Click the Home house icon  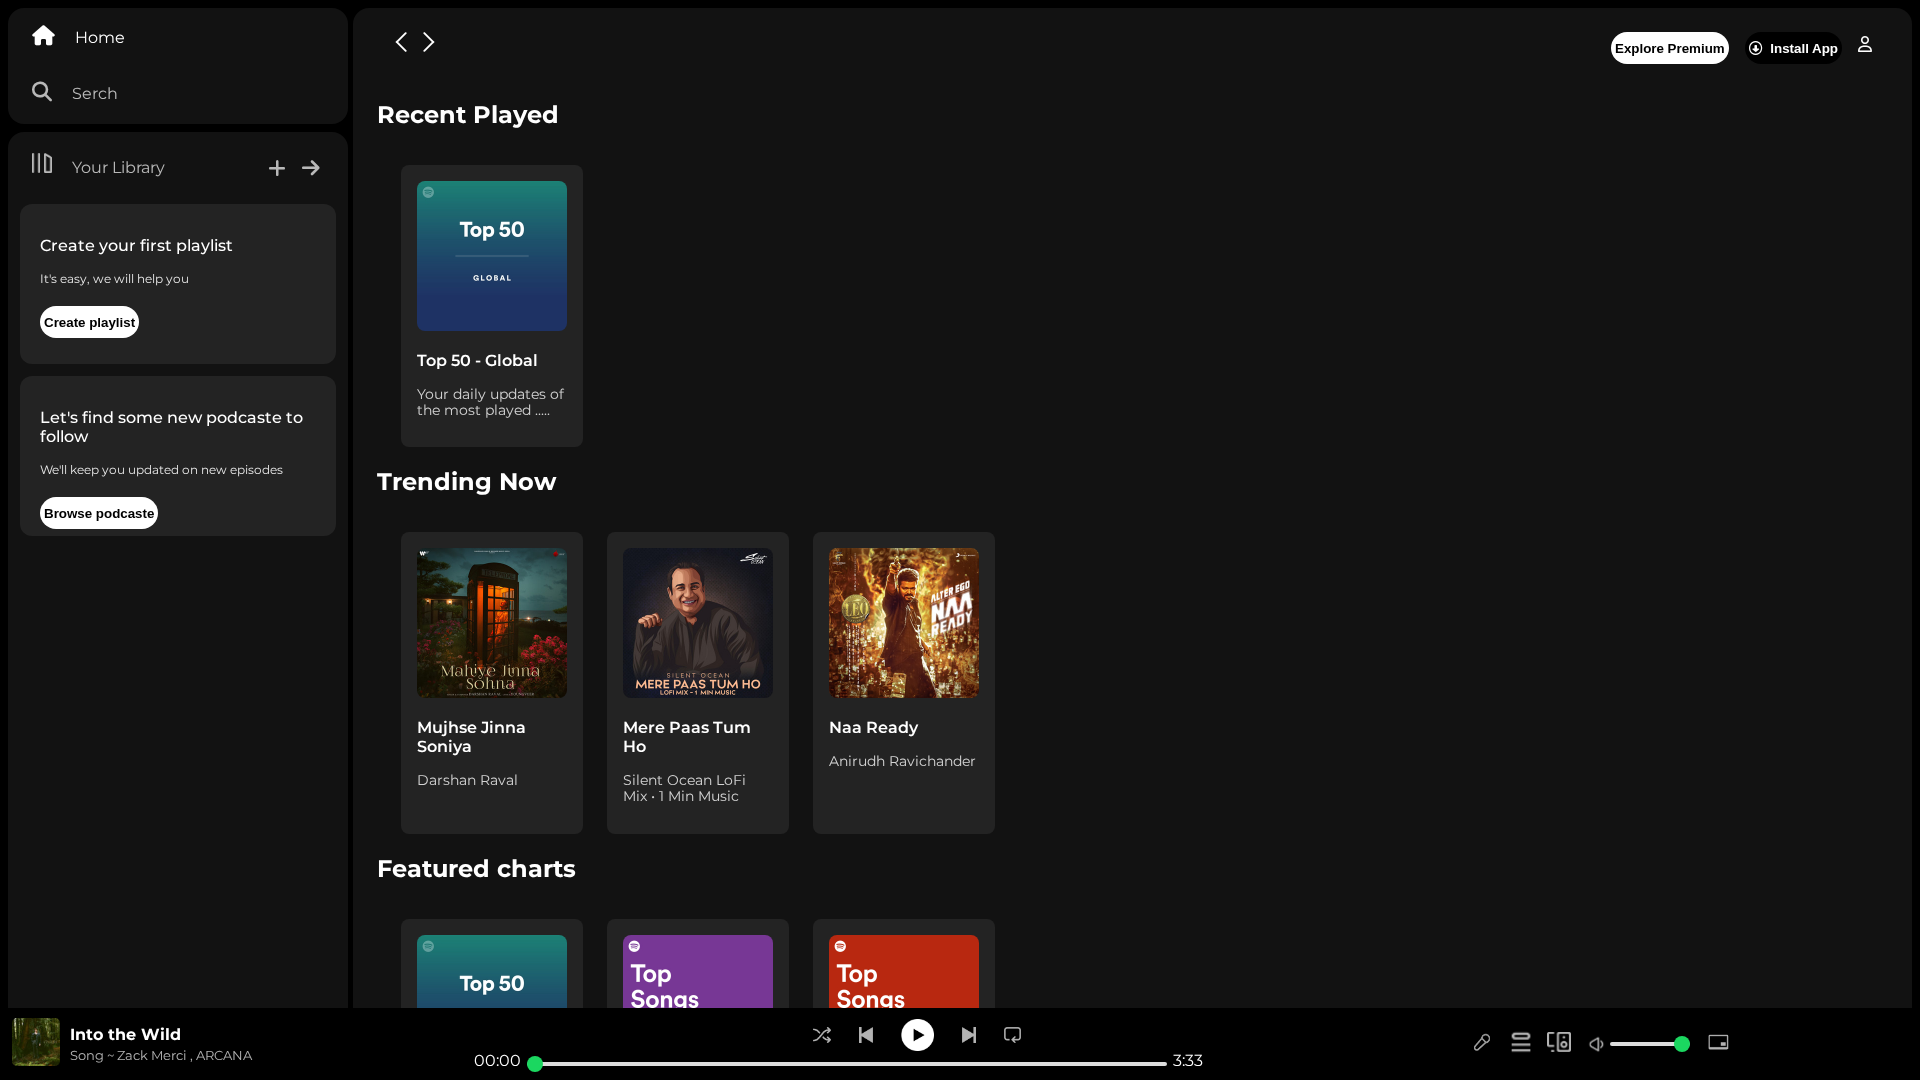(43, 36)
